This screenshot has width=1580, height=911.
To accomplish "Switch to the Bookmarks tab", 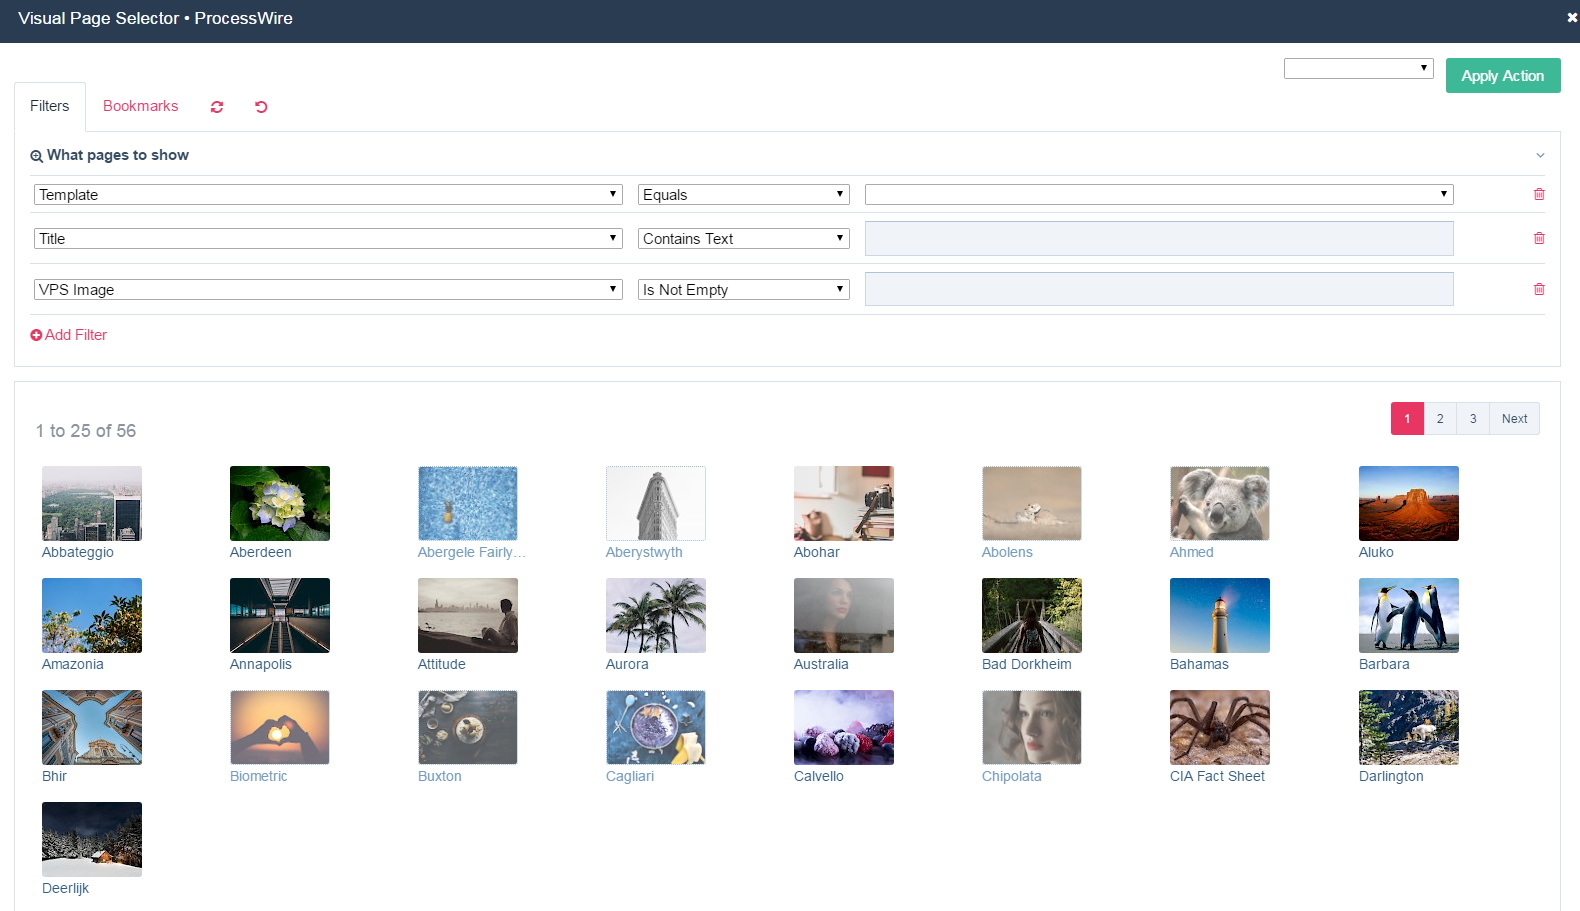I will tap(141, 106).
